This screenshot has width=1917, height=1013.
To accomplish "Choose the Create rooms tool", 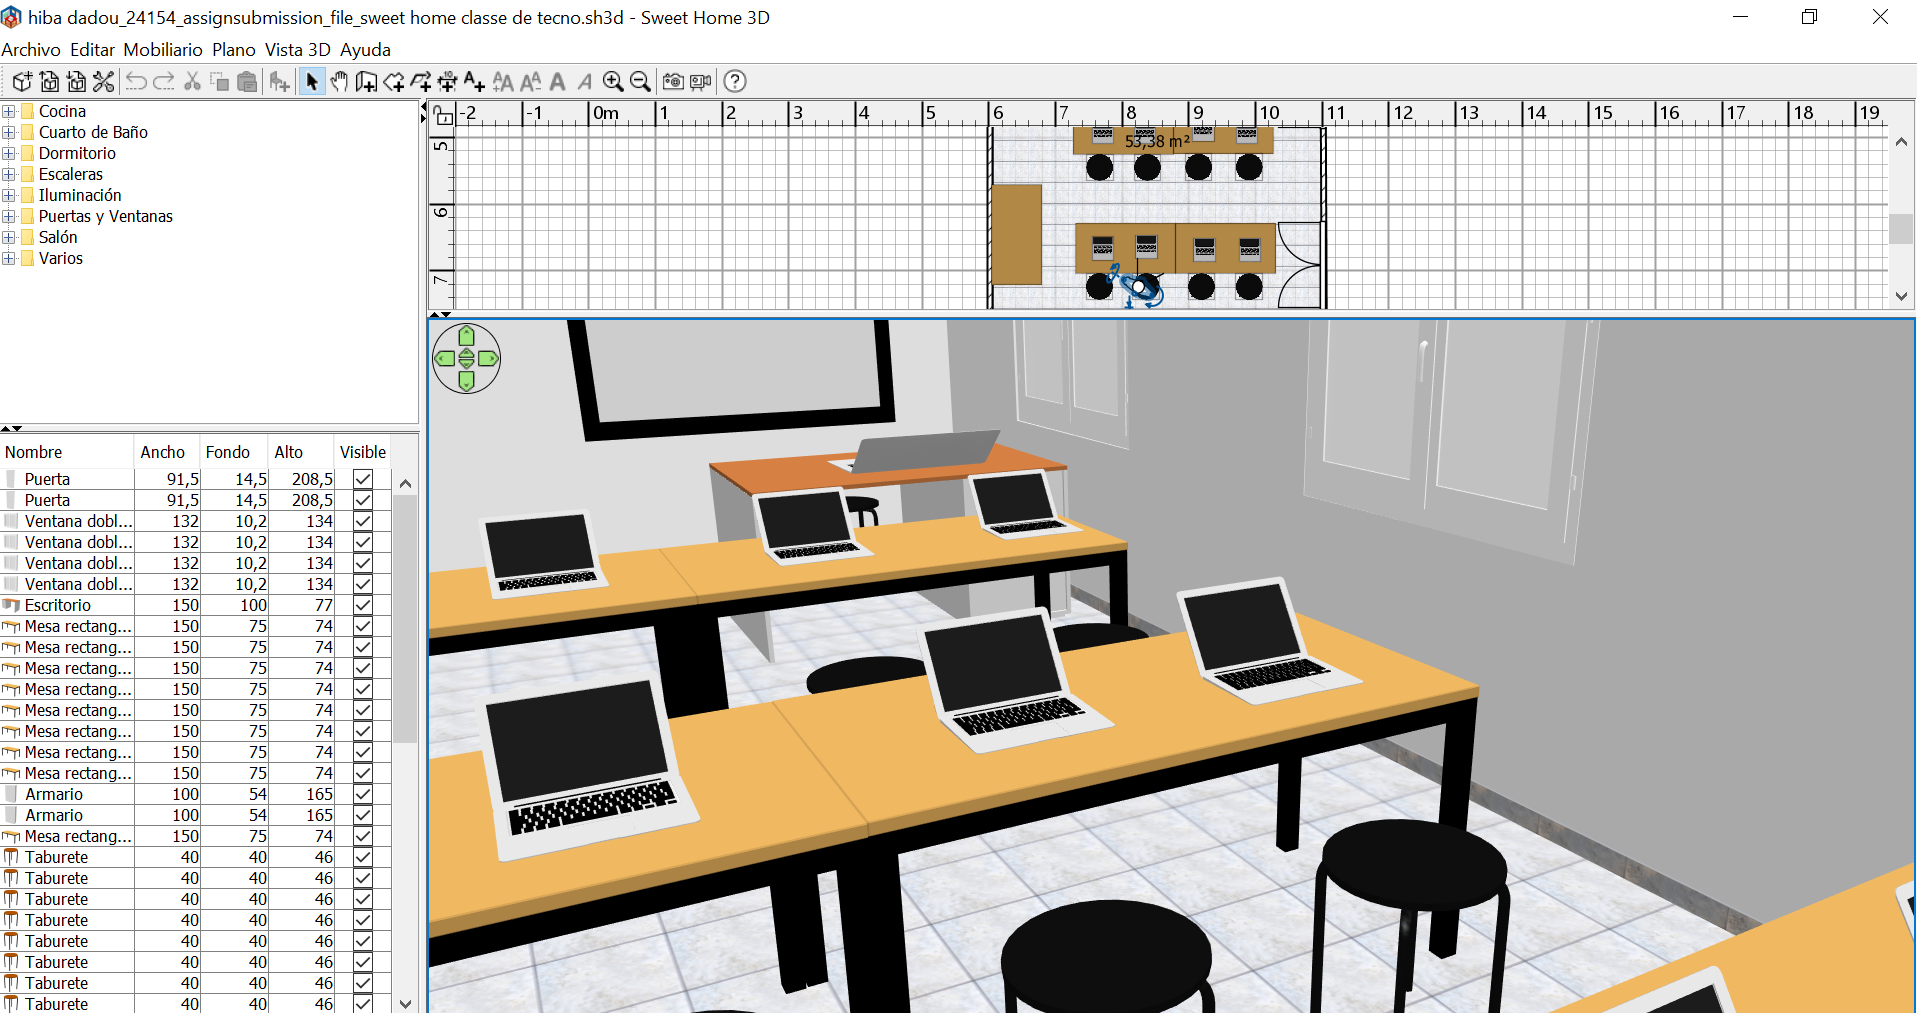I will (x=394, y=82).
